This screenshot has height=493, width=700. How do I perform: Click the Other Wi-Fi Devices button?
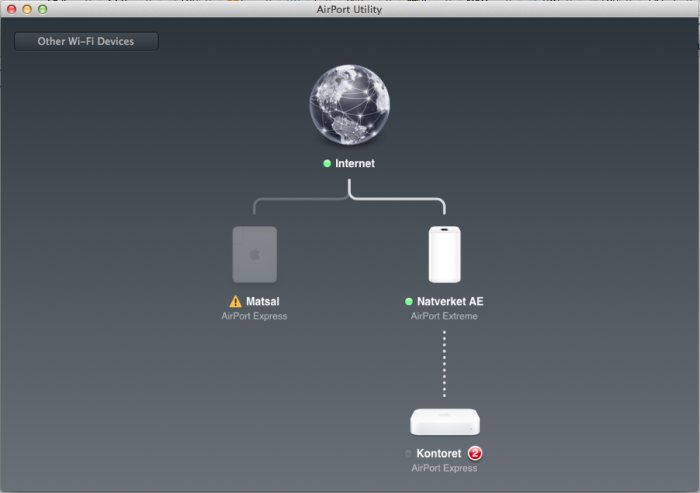coord(86,42)
